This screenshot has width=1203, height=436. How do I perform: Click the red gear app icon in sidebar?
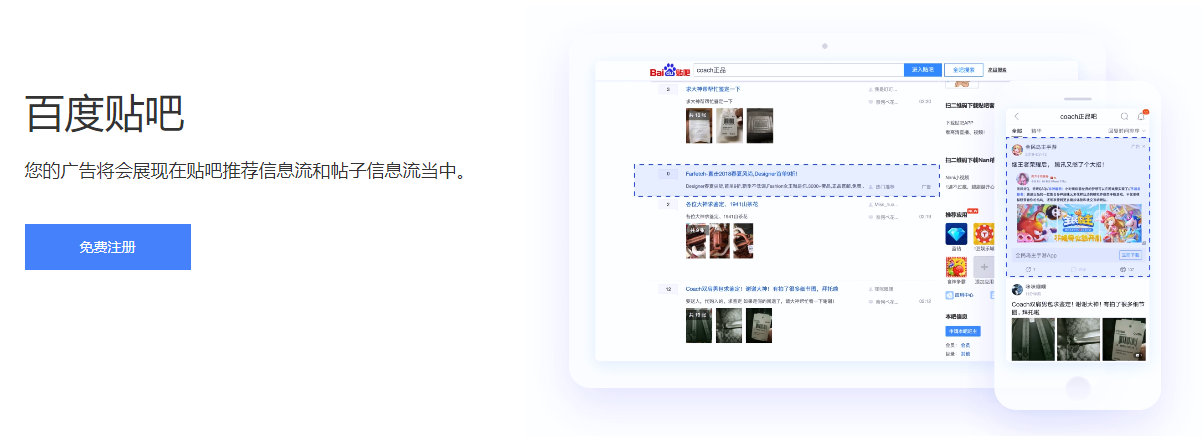coord(984,234)
